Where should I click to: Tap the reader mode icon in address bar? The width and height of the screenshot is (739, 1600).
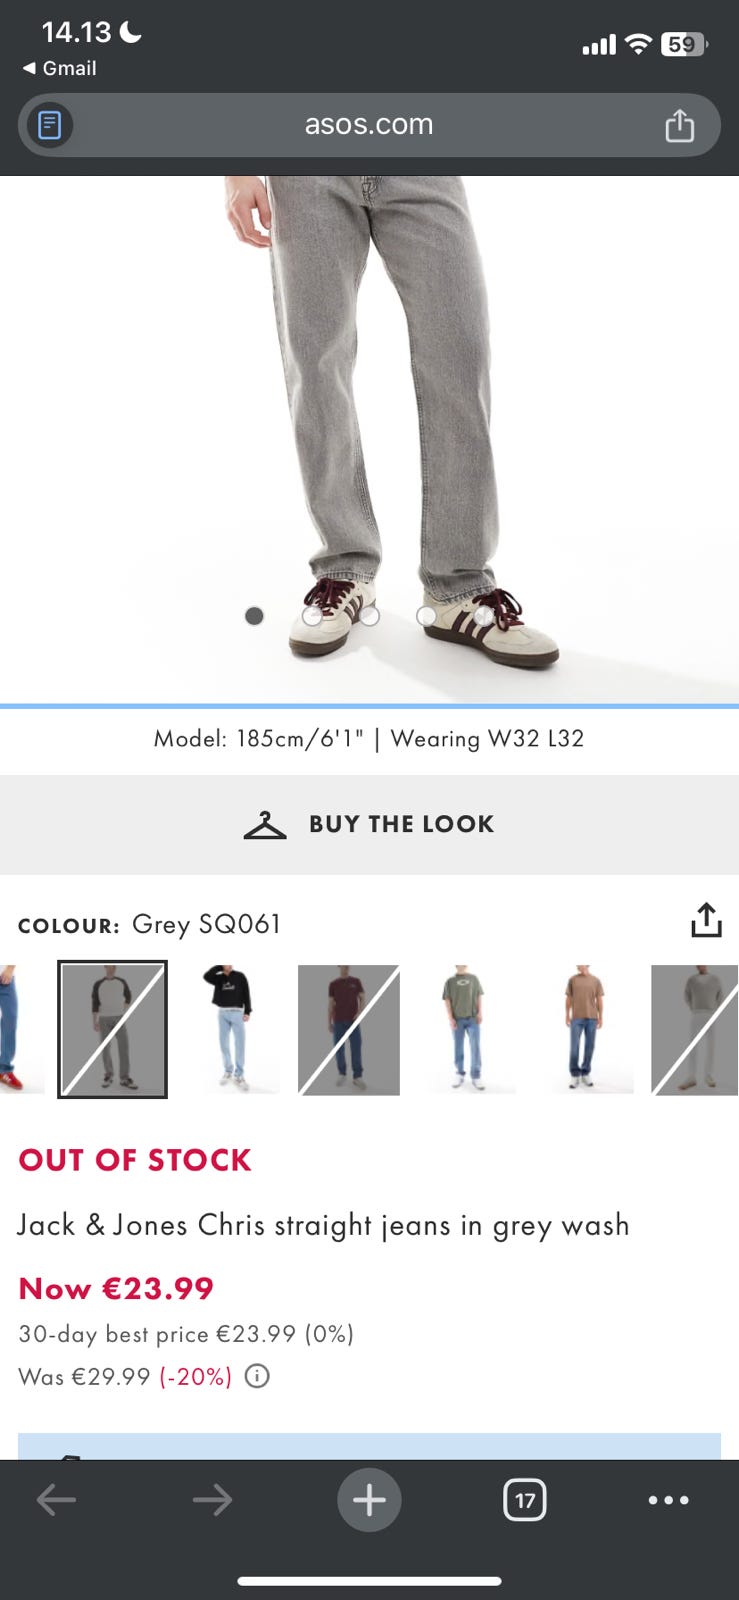pos(49,125)
